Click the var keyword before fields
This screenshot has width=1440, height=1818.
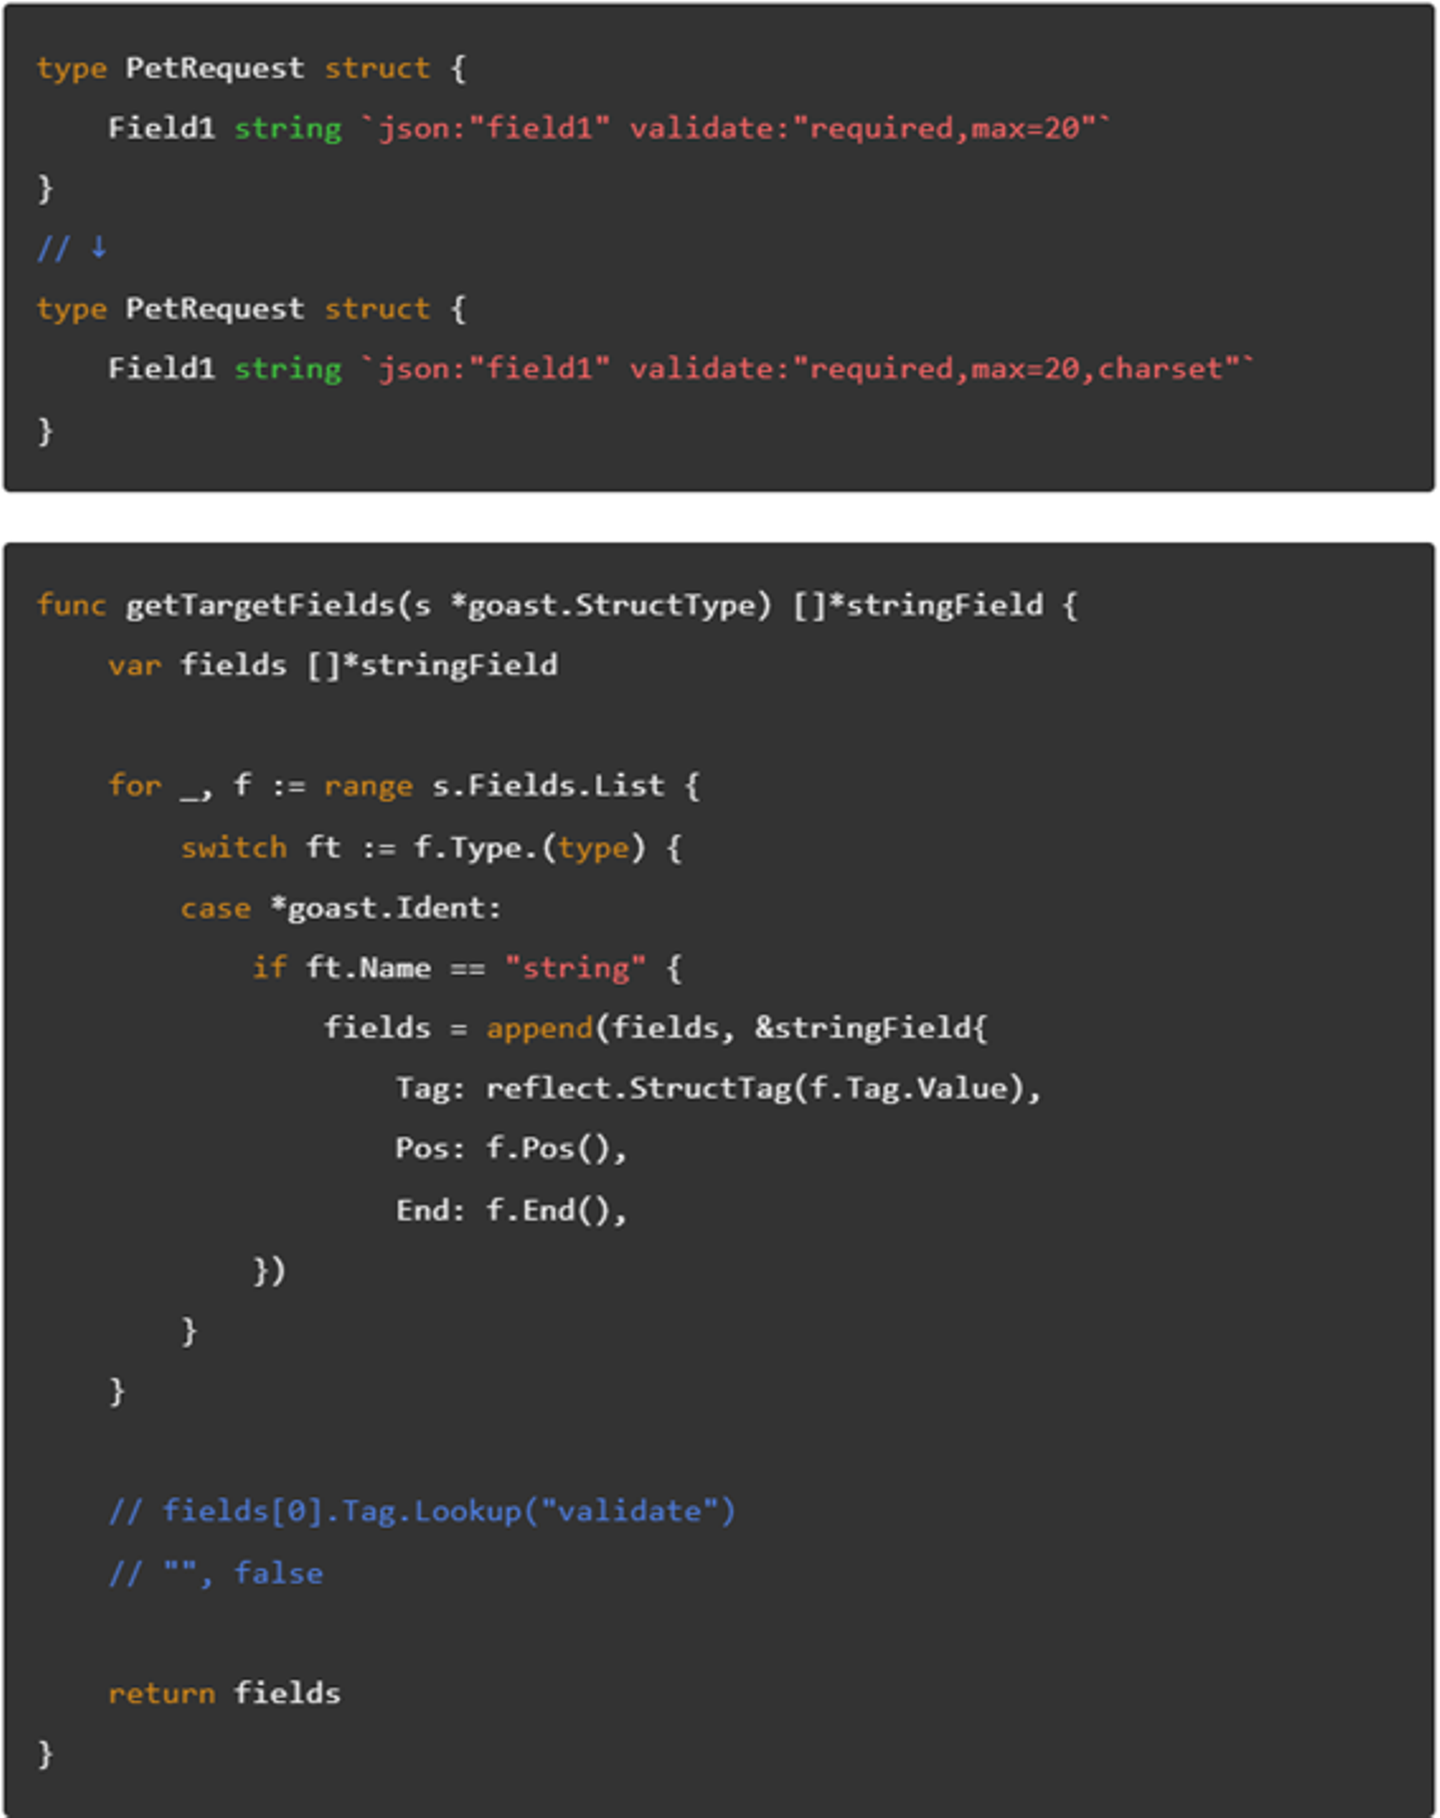pos(134,665)
